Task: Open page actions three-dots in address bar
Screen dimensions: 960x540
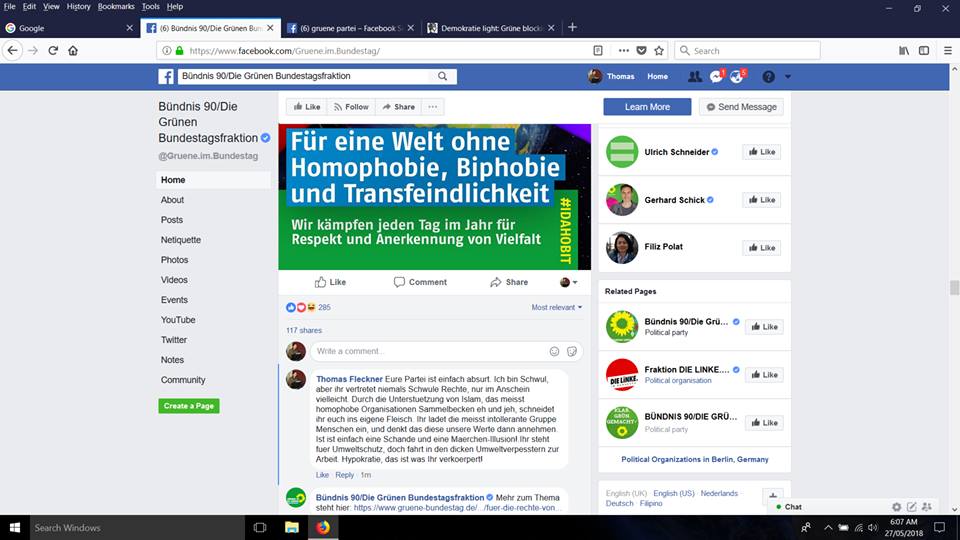Action: coord(623,51)
